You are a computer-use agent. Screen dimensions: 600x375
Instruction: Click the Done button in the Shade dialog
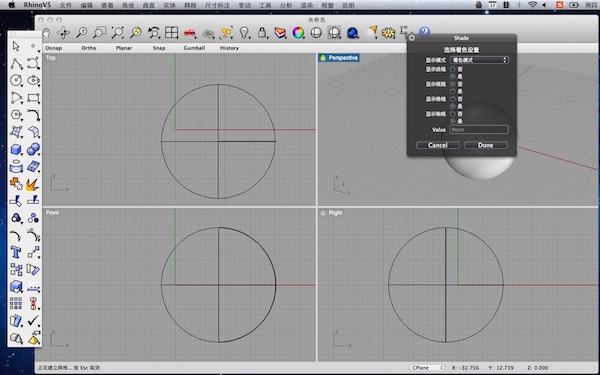coord(486,145)
